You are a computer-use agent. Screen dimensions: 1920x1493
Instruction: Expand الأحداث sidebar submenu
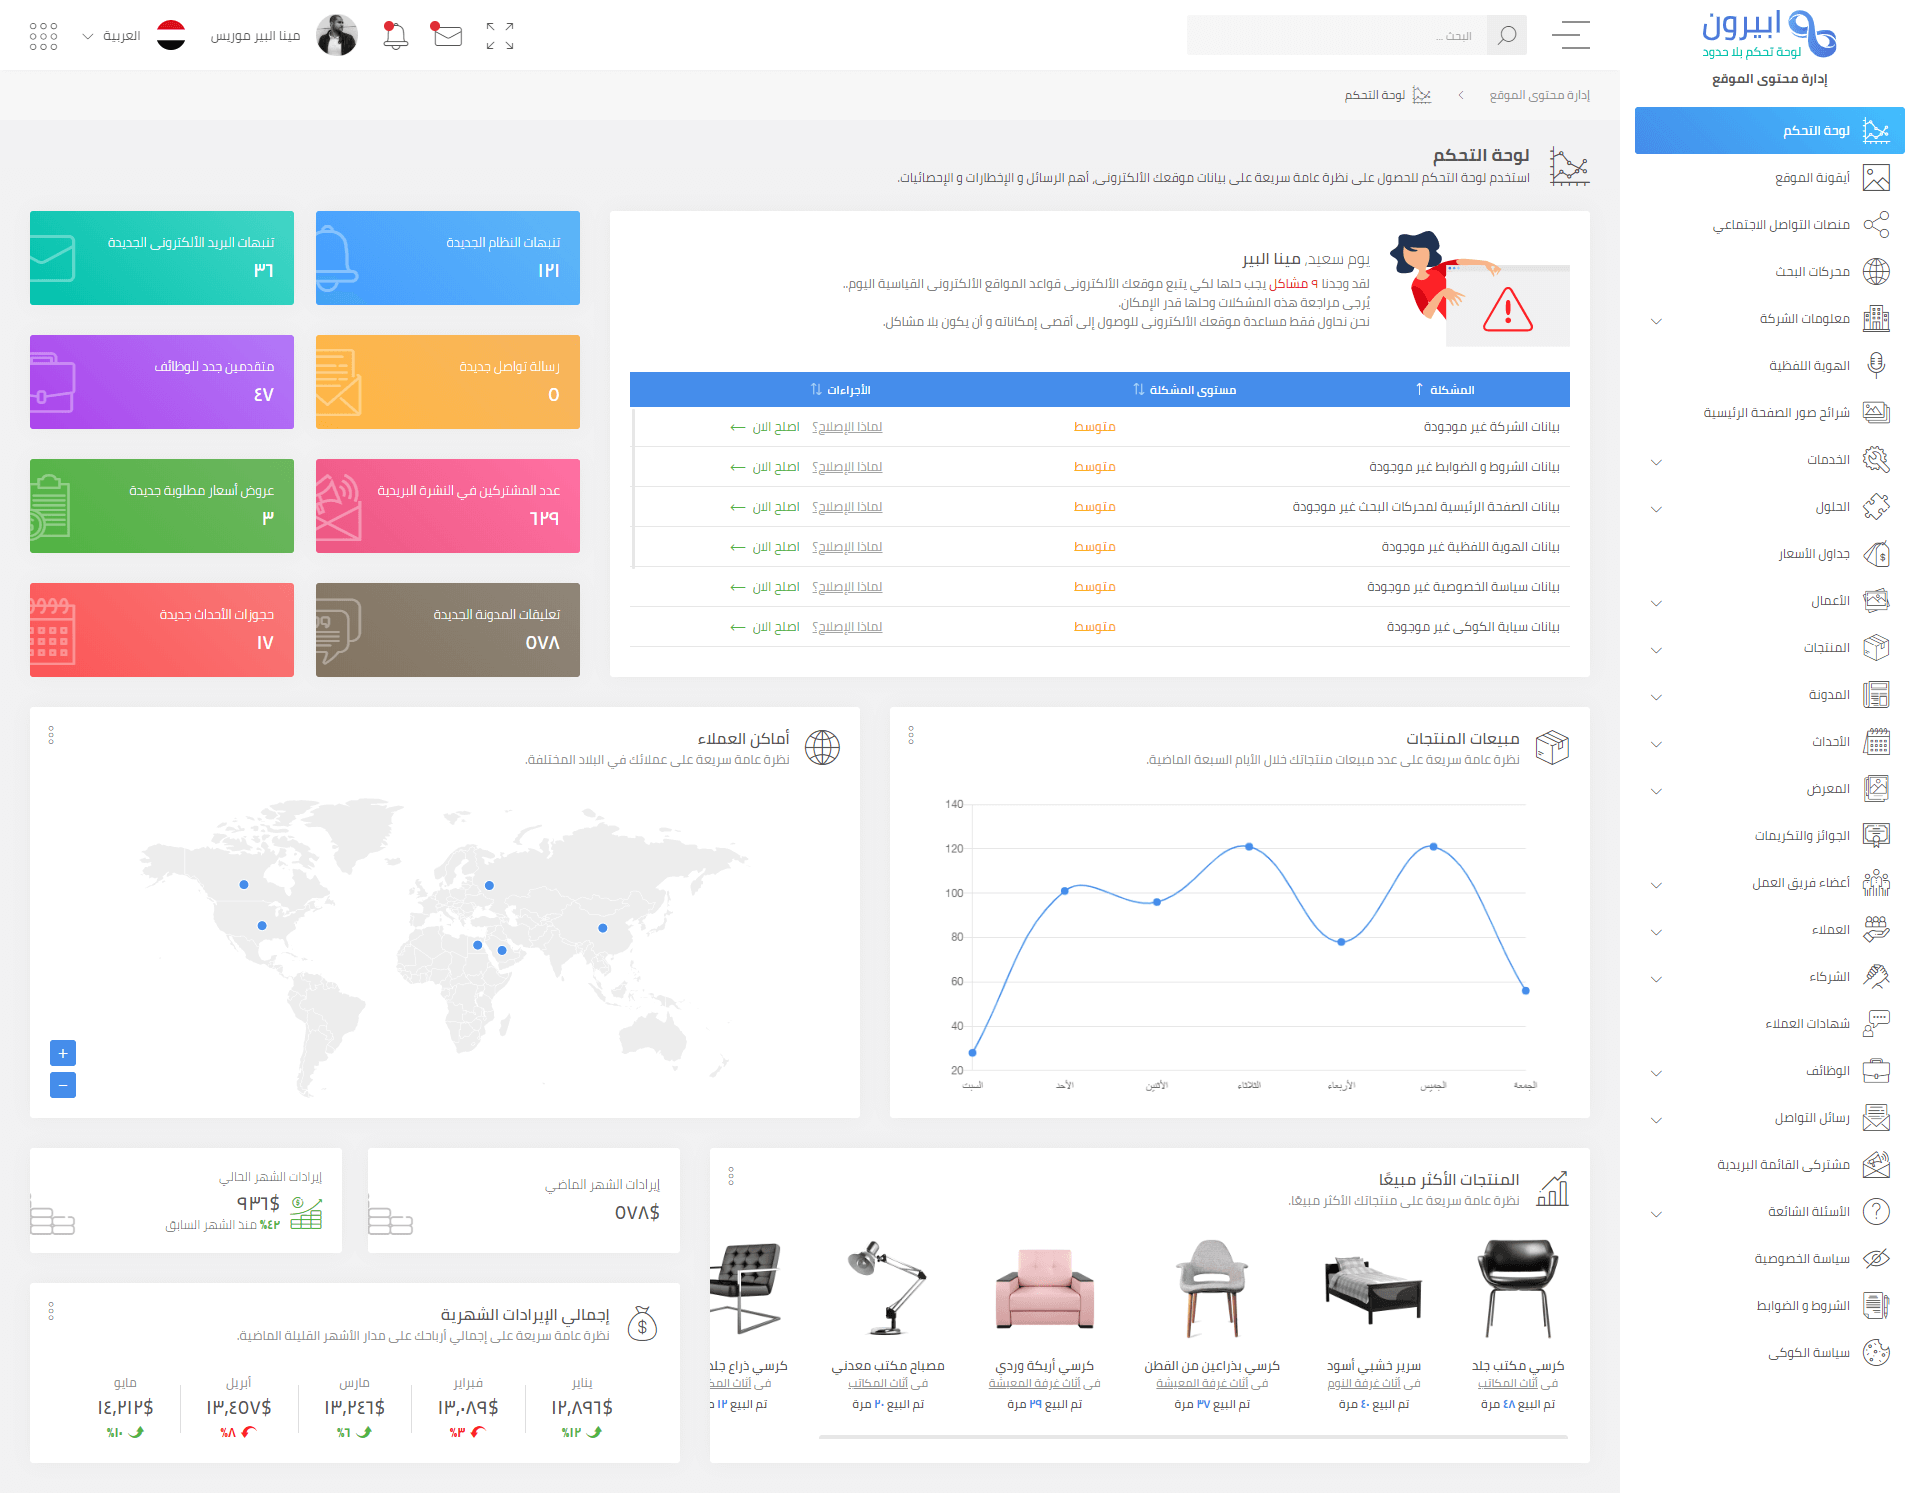click(x=1656, y=744)
